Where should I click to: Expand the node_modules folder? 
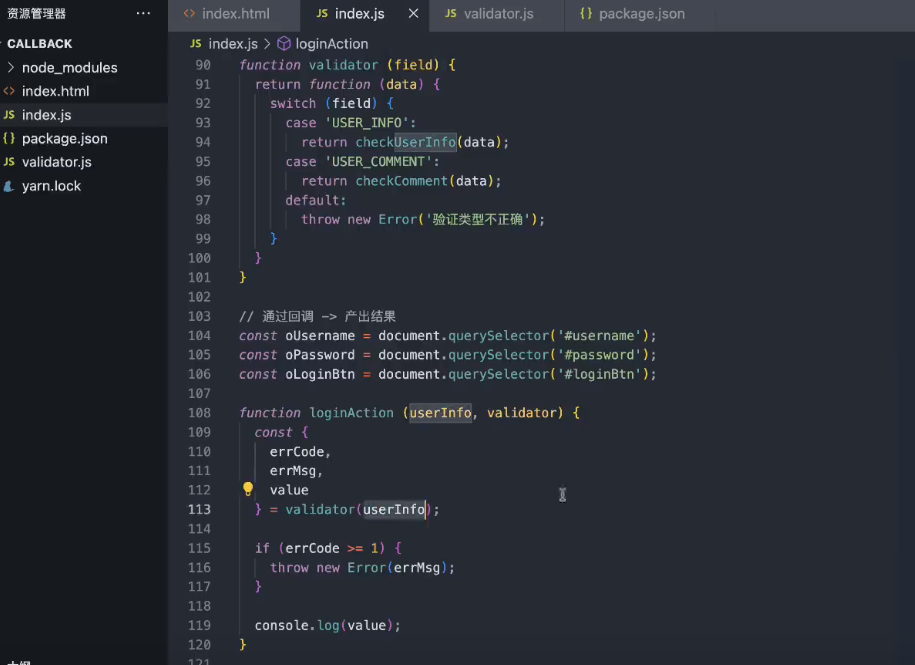11,68
